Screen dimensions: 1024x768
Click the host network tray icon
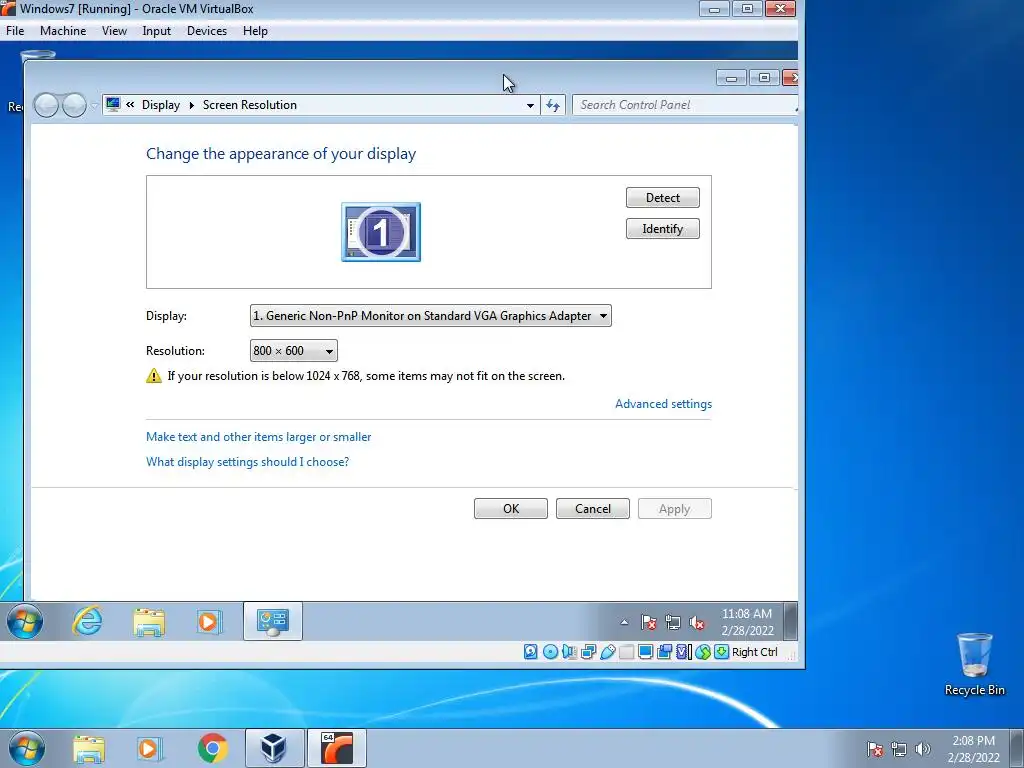coord(899,749)
